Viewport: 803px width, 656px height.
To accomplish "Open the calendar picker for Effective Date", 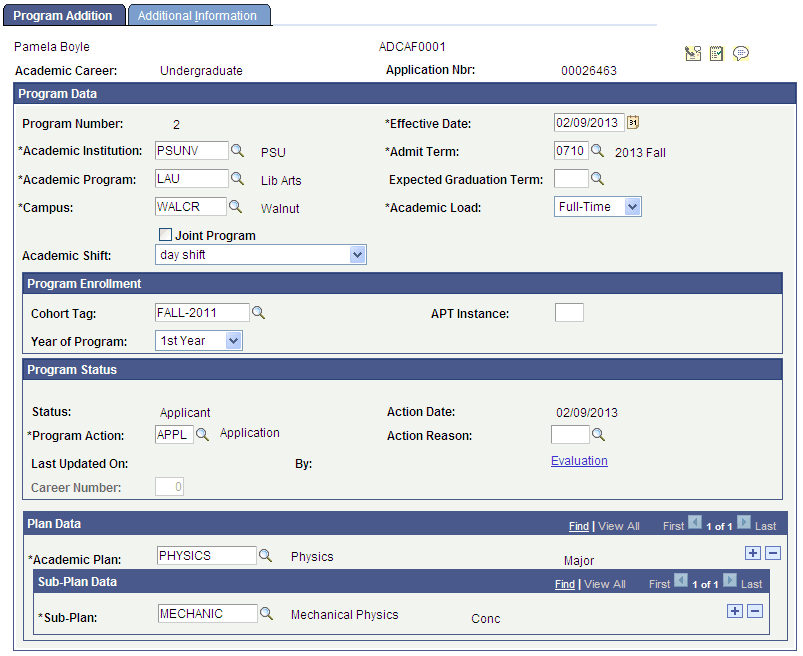I will [x=633, y=122].
